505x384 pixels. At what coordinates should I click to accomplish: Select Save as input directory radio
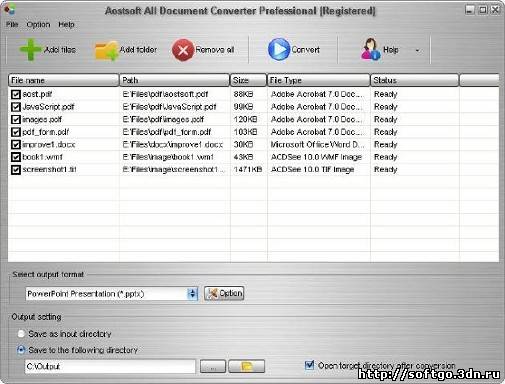point(21,334)
